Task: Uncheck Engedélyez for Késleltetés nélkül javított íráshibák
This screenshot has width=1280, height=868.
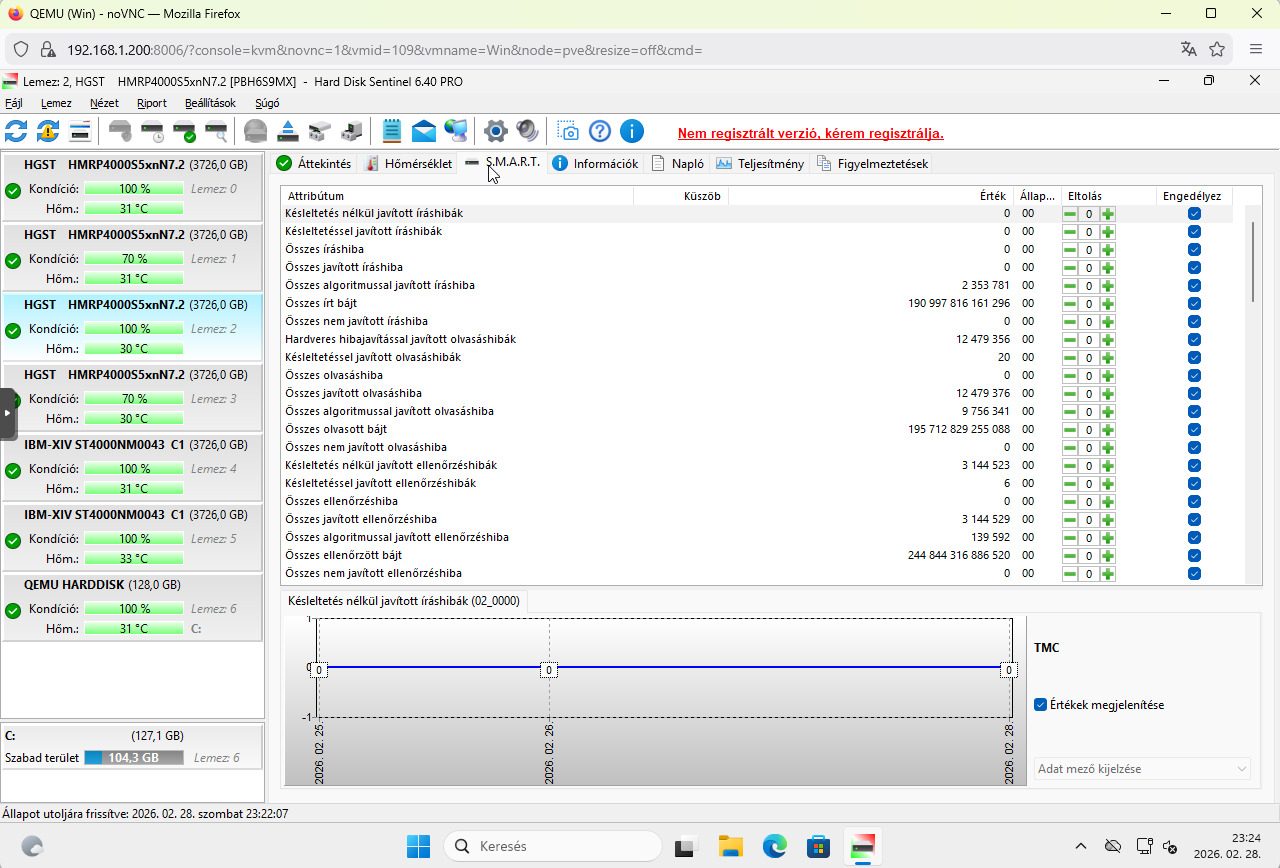Action: [x=1194, y=214]
